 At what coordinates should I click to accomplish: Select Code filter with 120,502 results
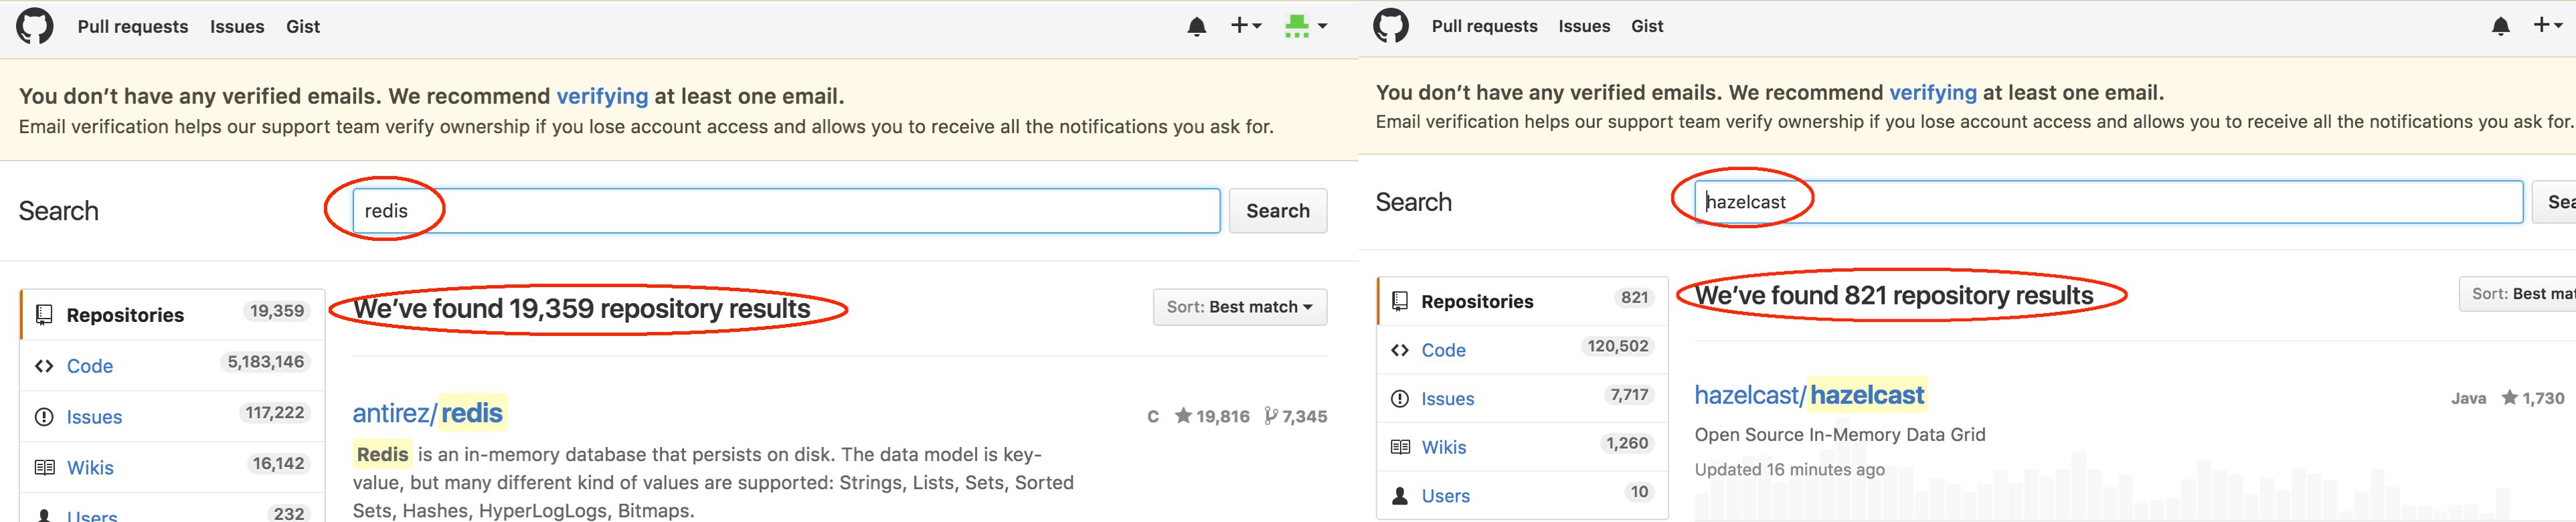1522,350
